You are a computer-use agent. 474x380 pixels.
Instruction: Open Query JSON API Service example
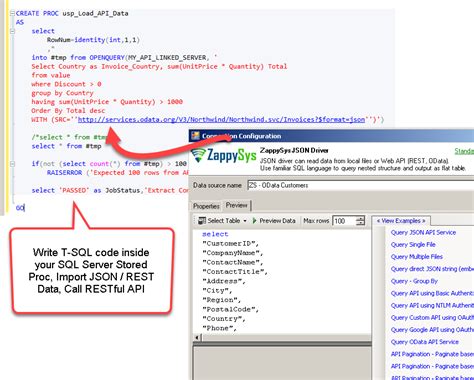click(423, 232)
